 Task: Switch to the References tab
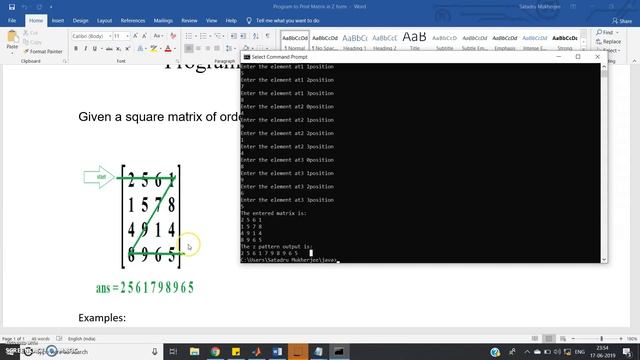[133, 20]
